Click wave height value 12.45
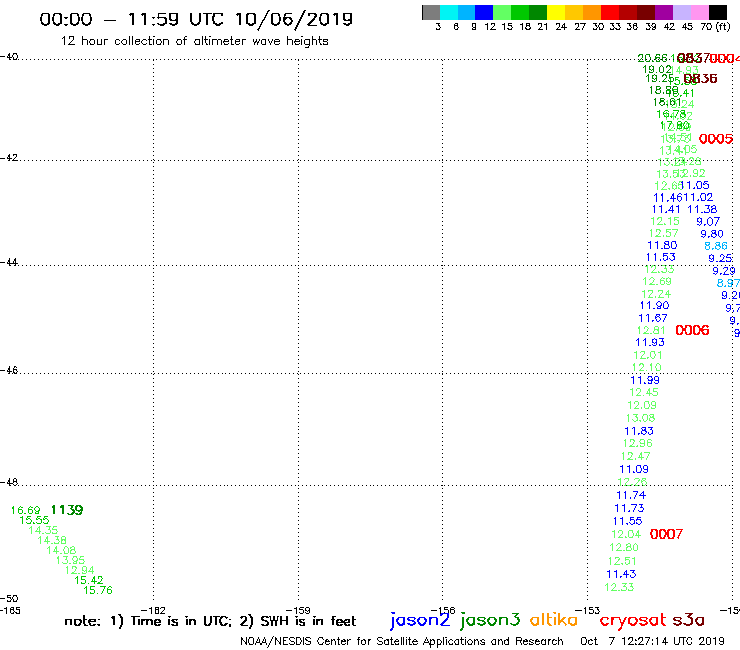Screen dimensions: 740x650 644,392
